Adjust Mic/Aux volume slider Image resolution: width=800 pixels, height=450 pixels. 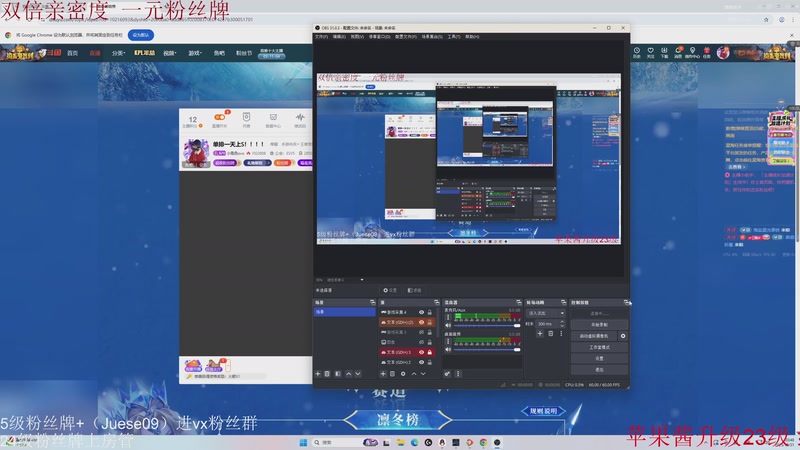click(x=487, y=326)
